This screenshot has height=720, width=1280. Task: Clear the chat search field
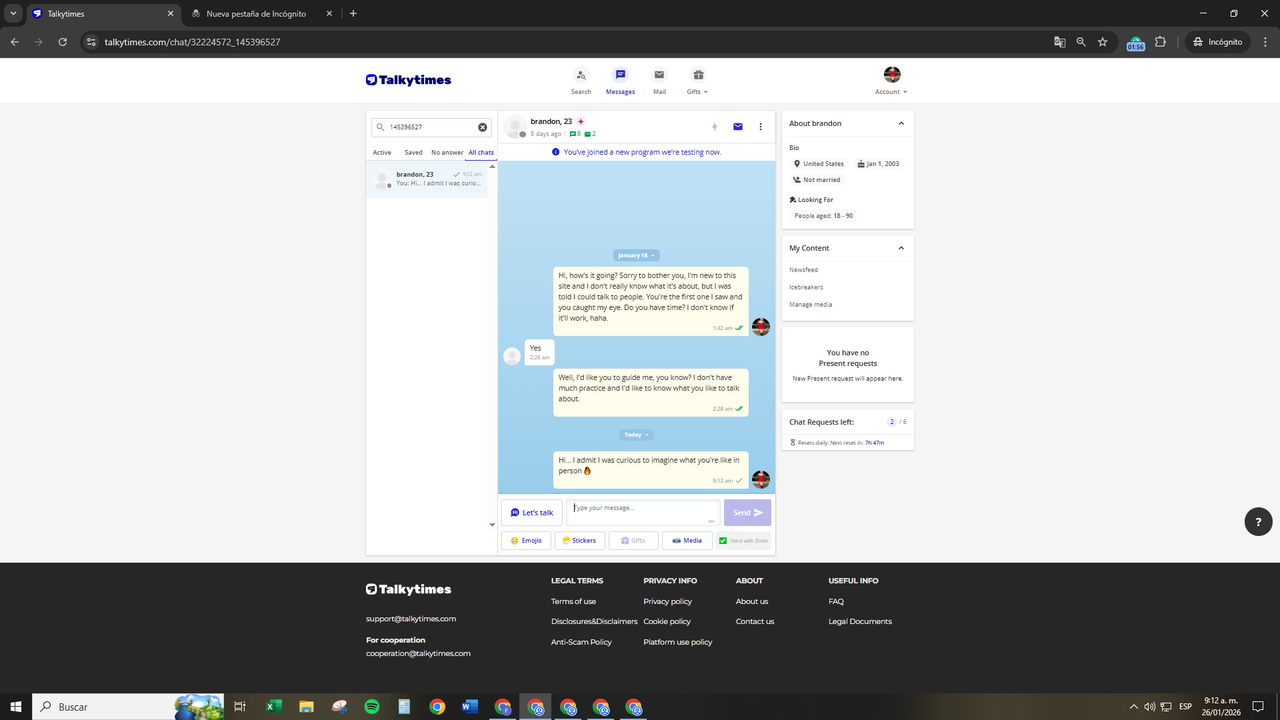482,127
